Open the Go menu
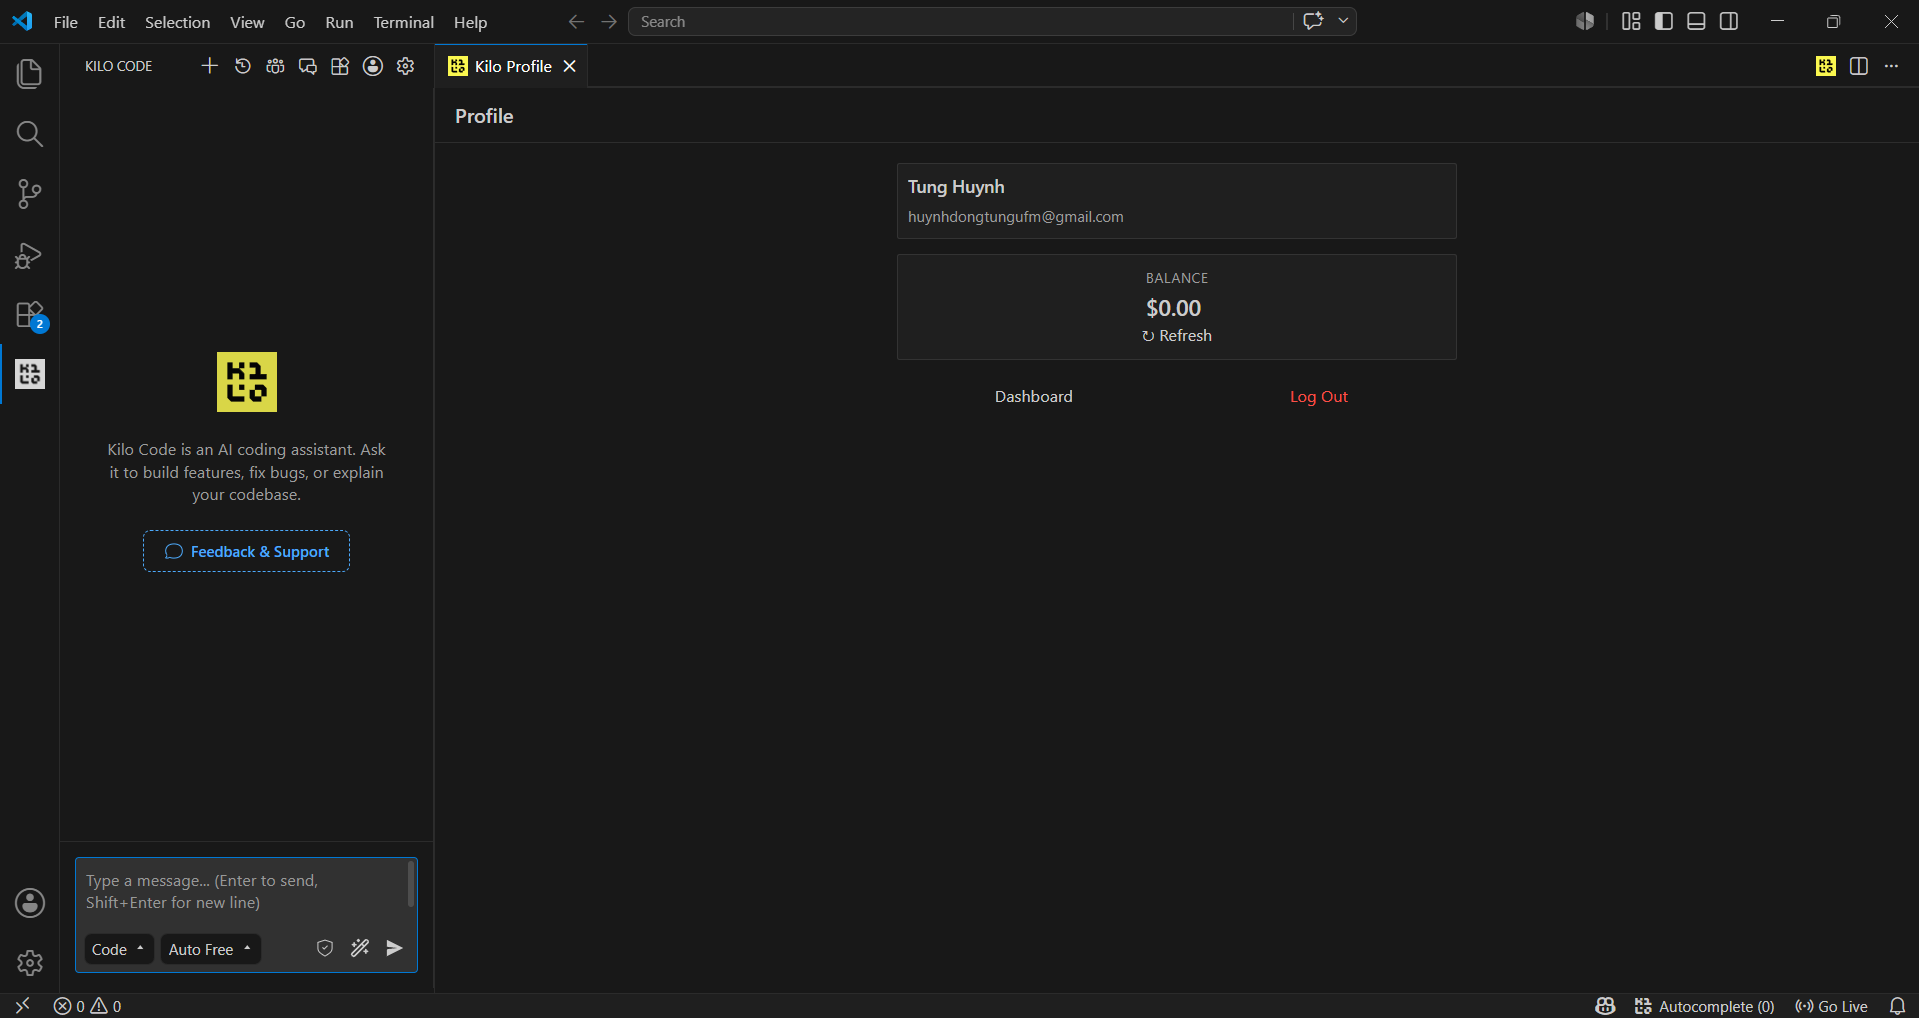This screenshot has width=1919, height=1018. point(295,22)
